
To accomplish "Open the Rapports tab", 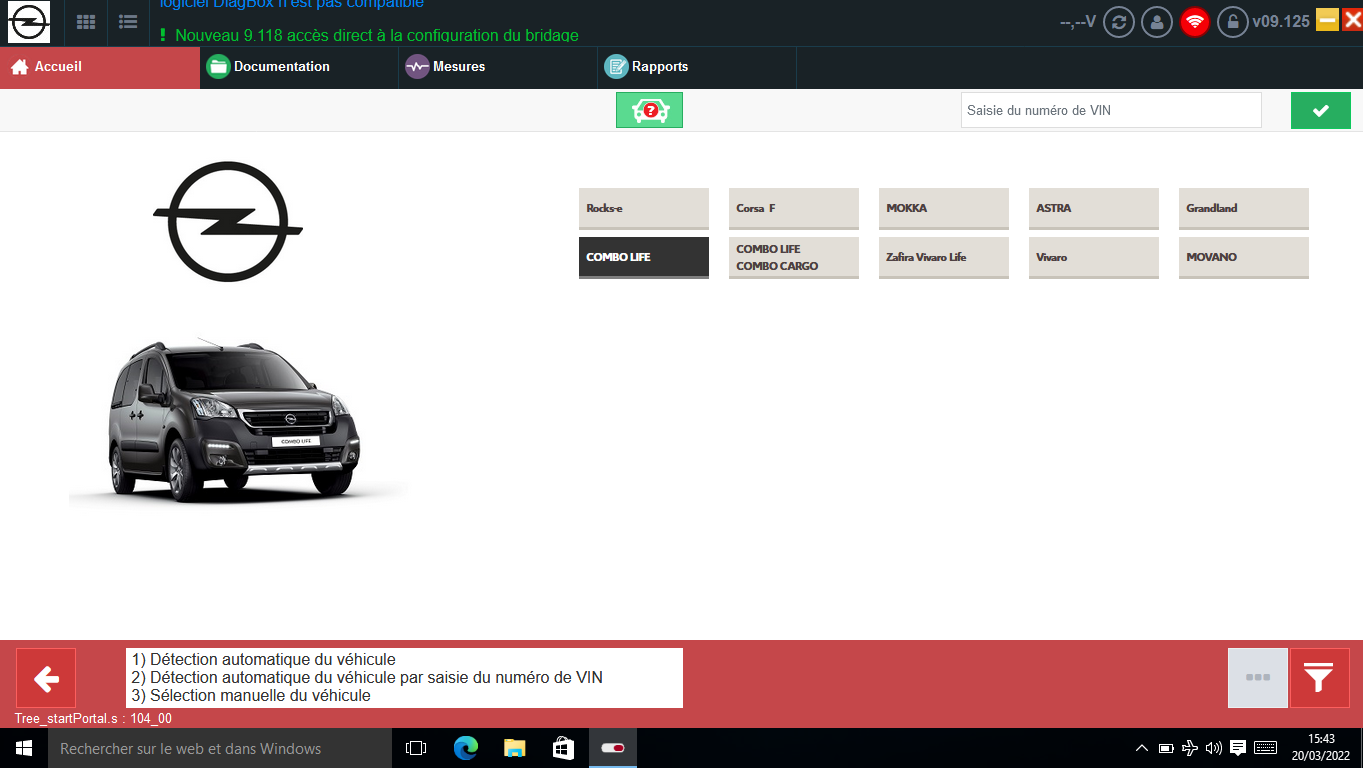I will pyautogui.click(x=697, y=67).
